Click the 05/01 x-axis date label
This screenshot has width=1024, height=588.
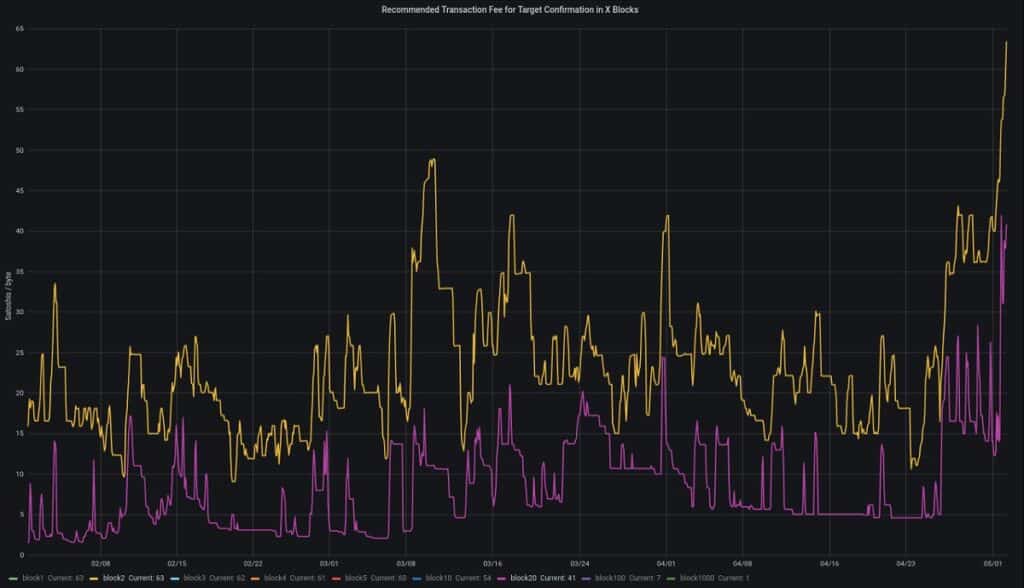coord(993,564)
